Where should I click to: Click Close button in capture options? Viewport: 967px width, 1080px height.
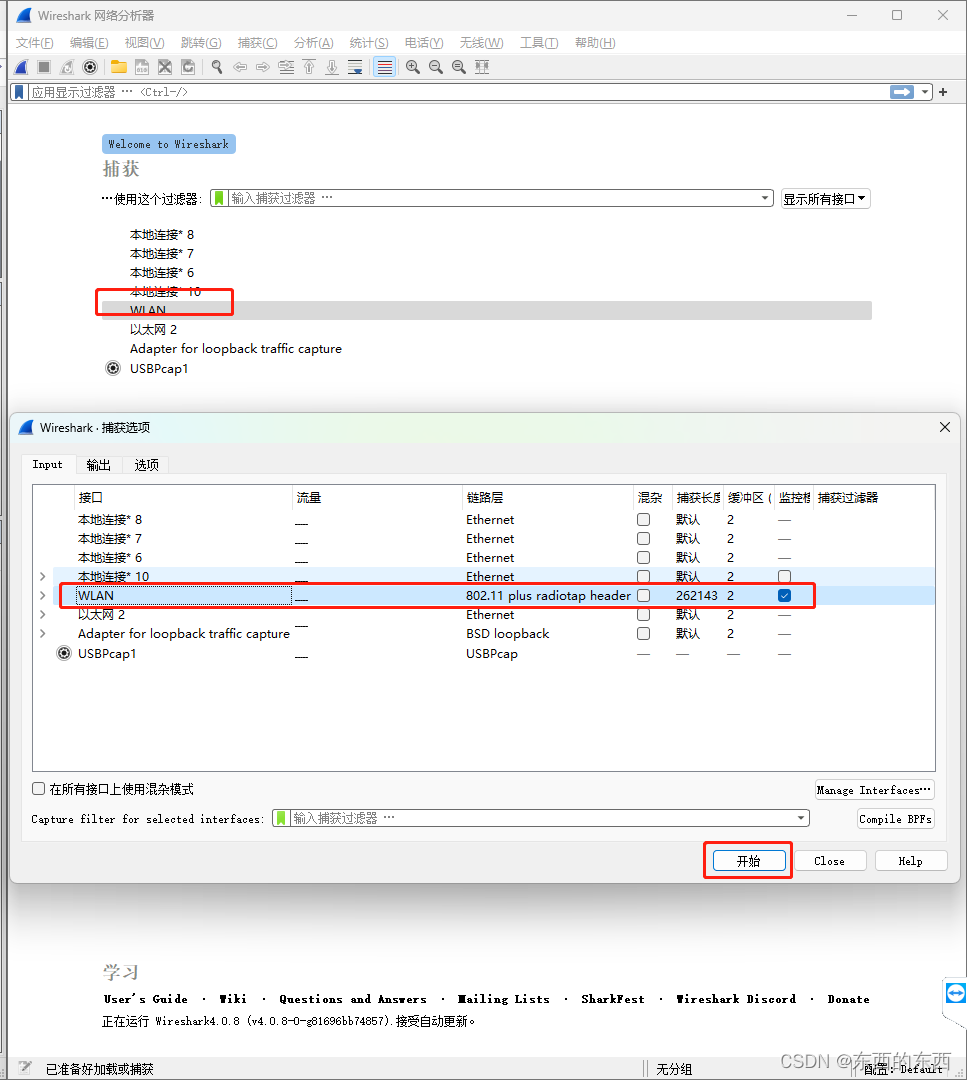click(x=829, y=861)
